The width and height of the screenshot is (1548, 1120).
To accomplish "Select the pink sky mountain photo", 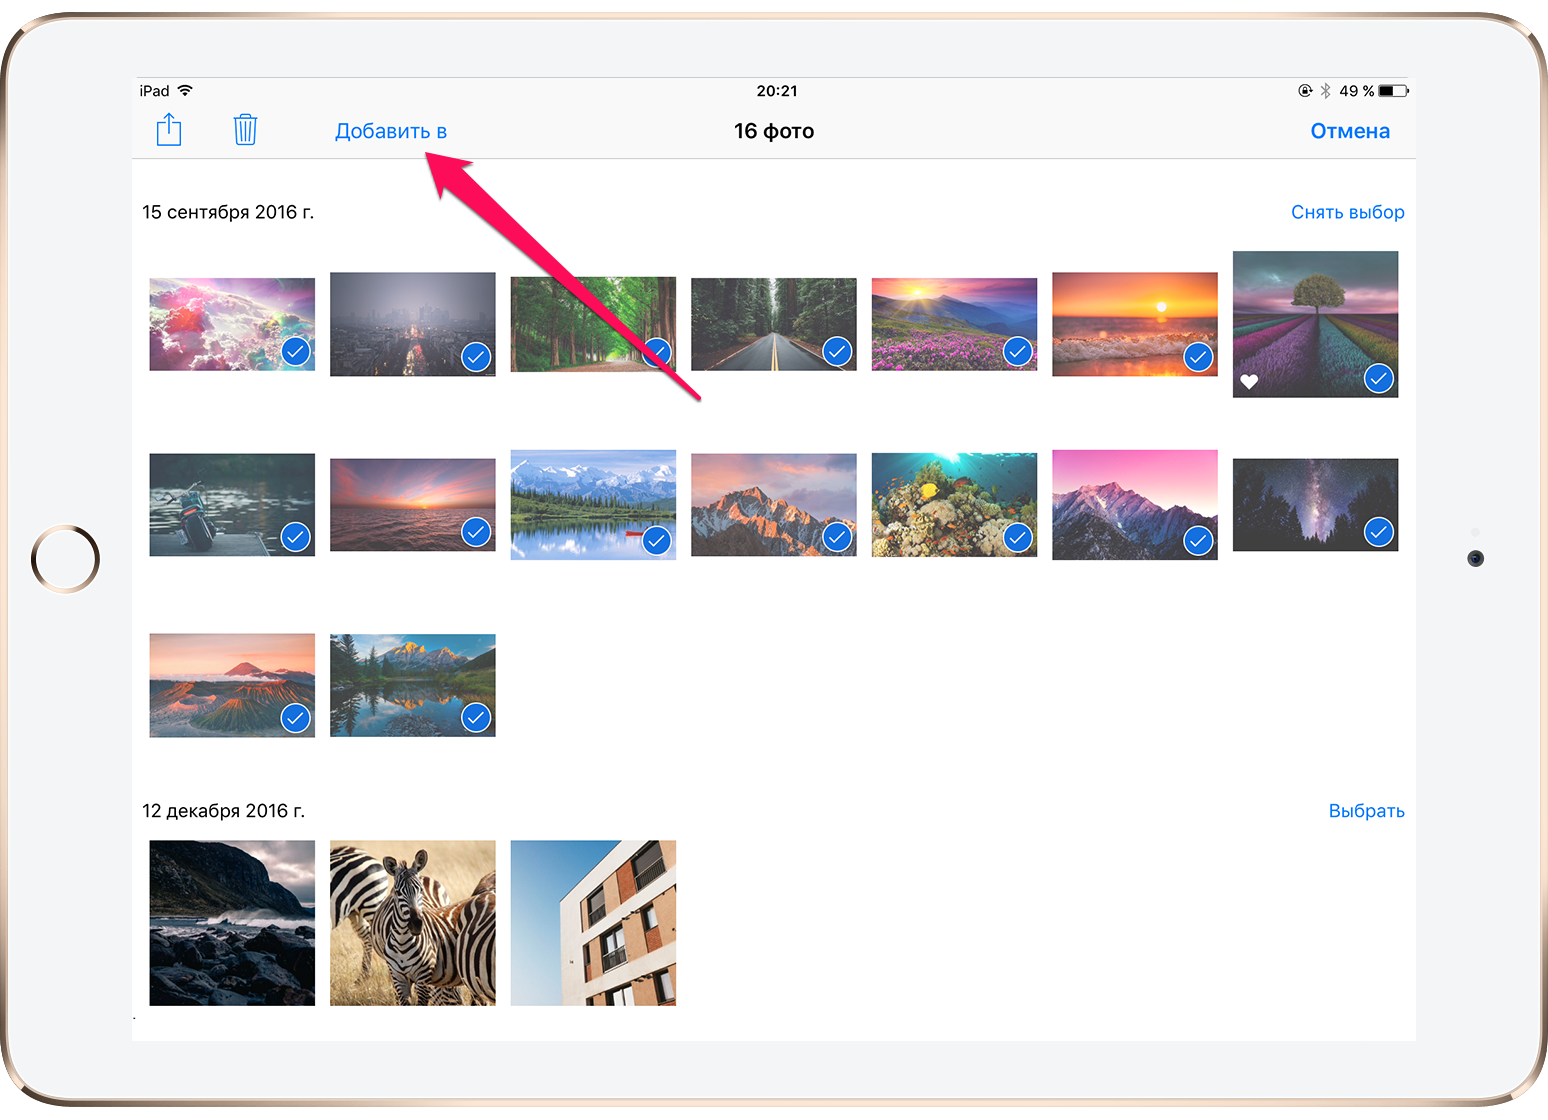I will click(x=1135, y=505).
